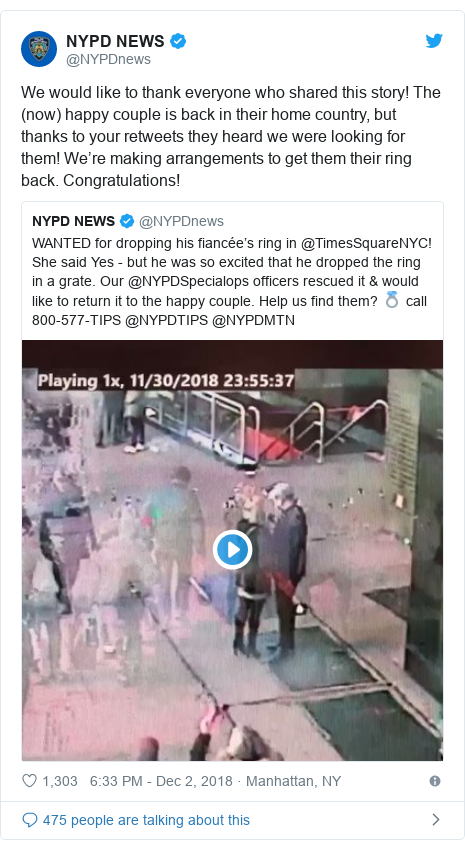
Task: Click the verified badge beside NYPD NEWS header
Action: (179, 41)
